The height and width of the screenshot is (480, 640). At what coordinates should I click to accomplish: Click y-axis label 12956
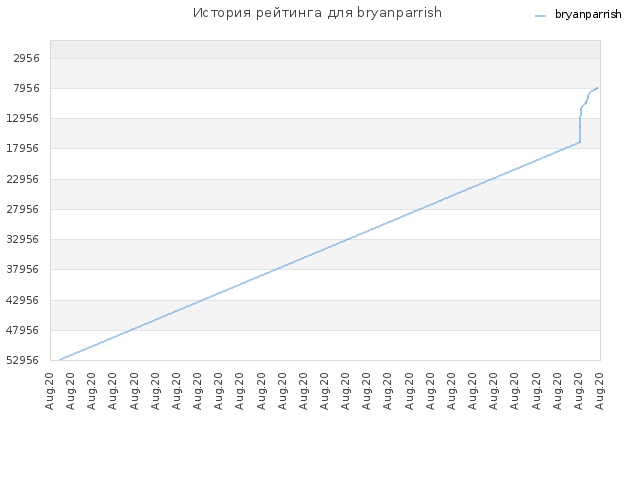[x=23, y=118]
